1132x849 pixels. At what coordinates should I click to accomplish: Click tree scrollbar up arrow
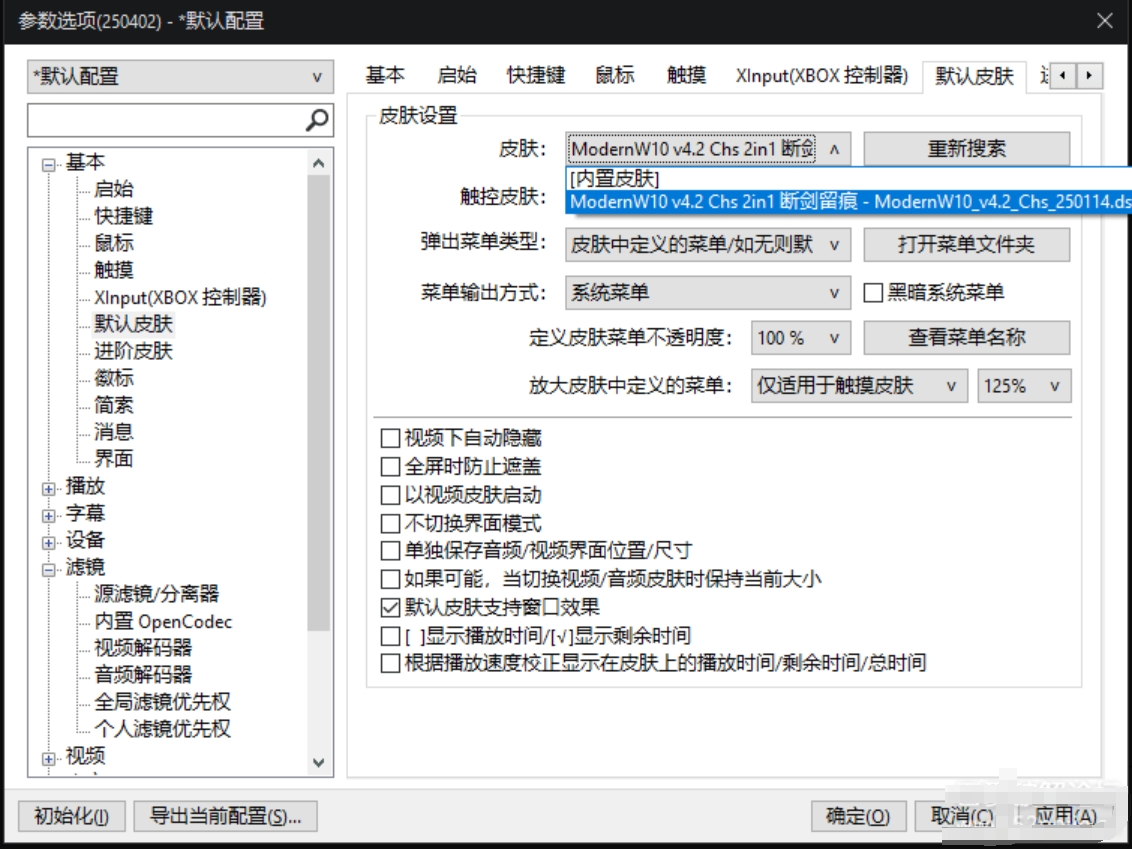318,163
